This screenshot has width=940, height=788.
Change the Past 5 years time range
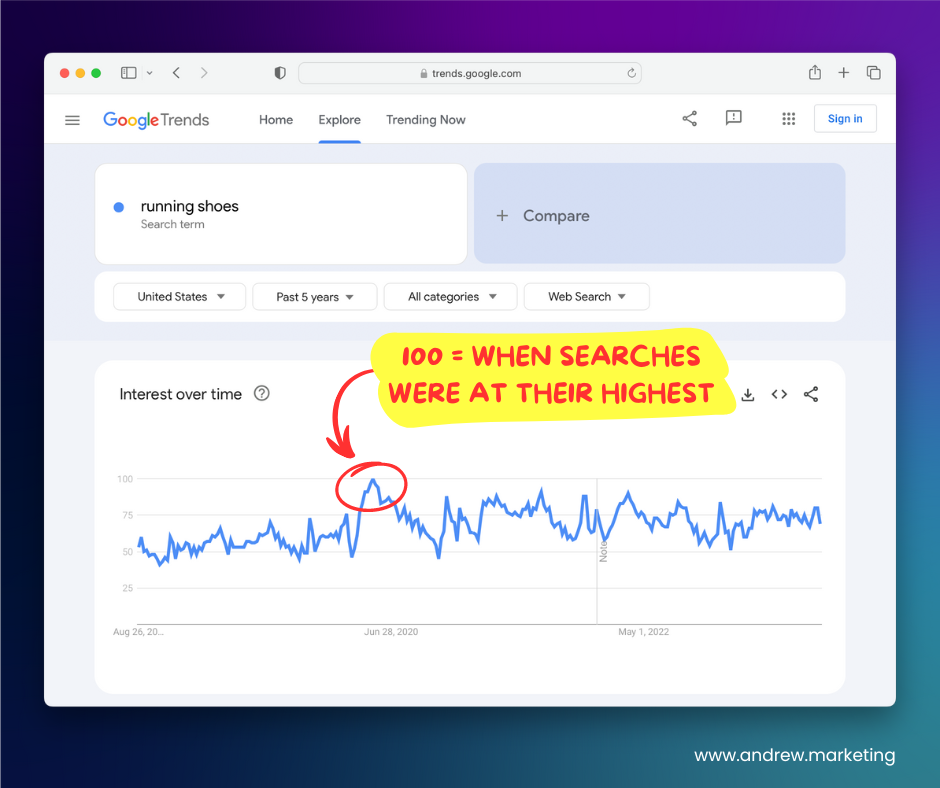tap(314, 296)
